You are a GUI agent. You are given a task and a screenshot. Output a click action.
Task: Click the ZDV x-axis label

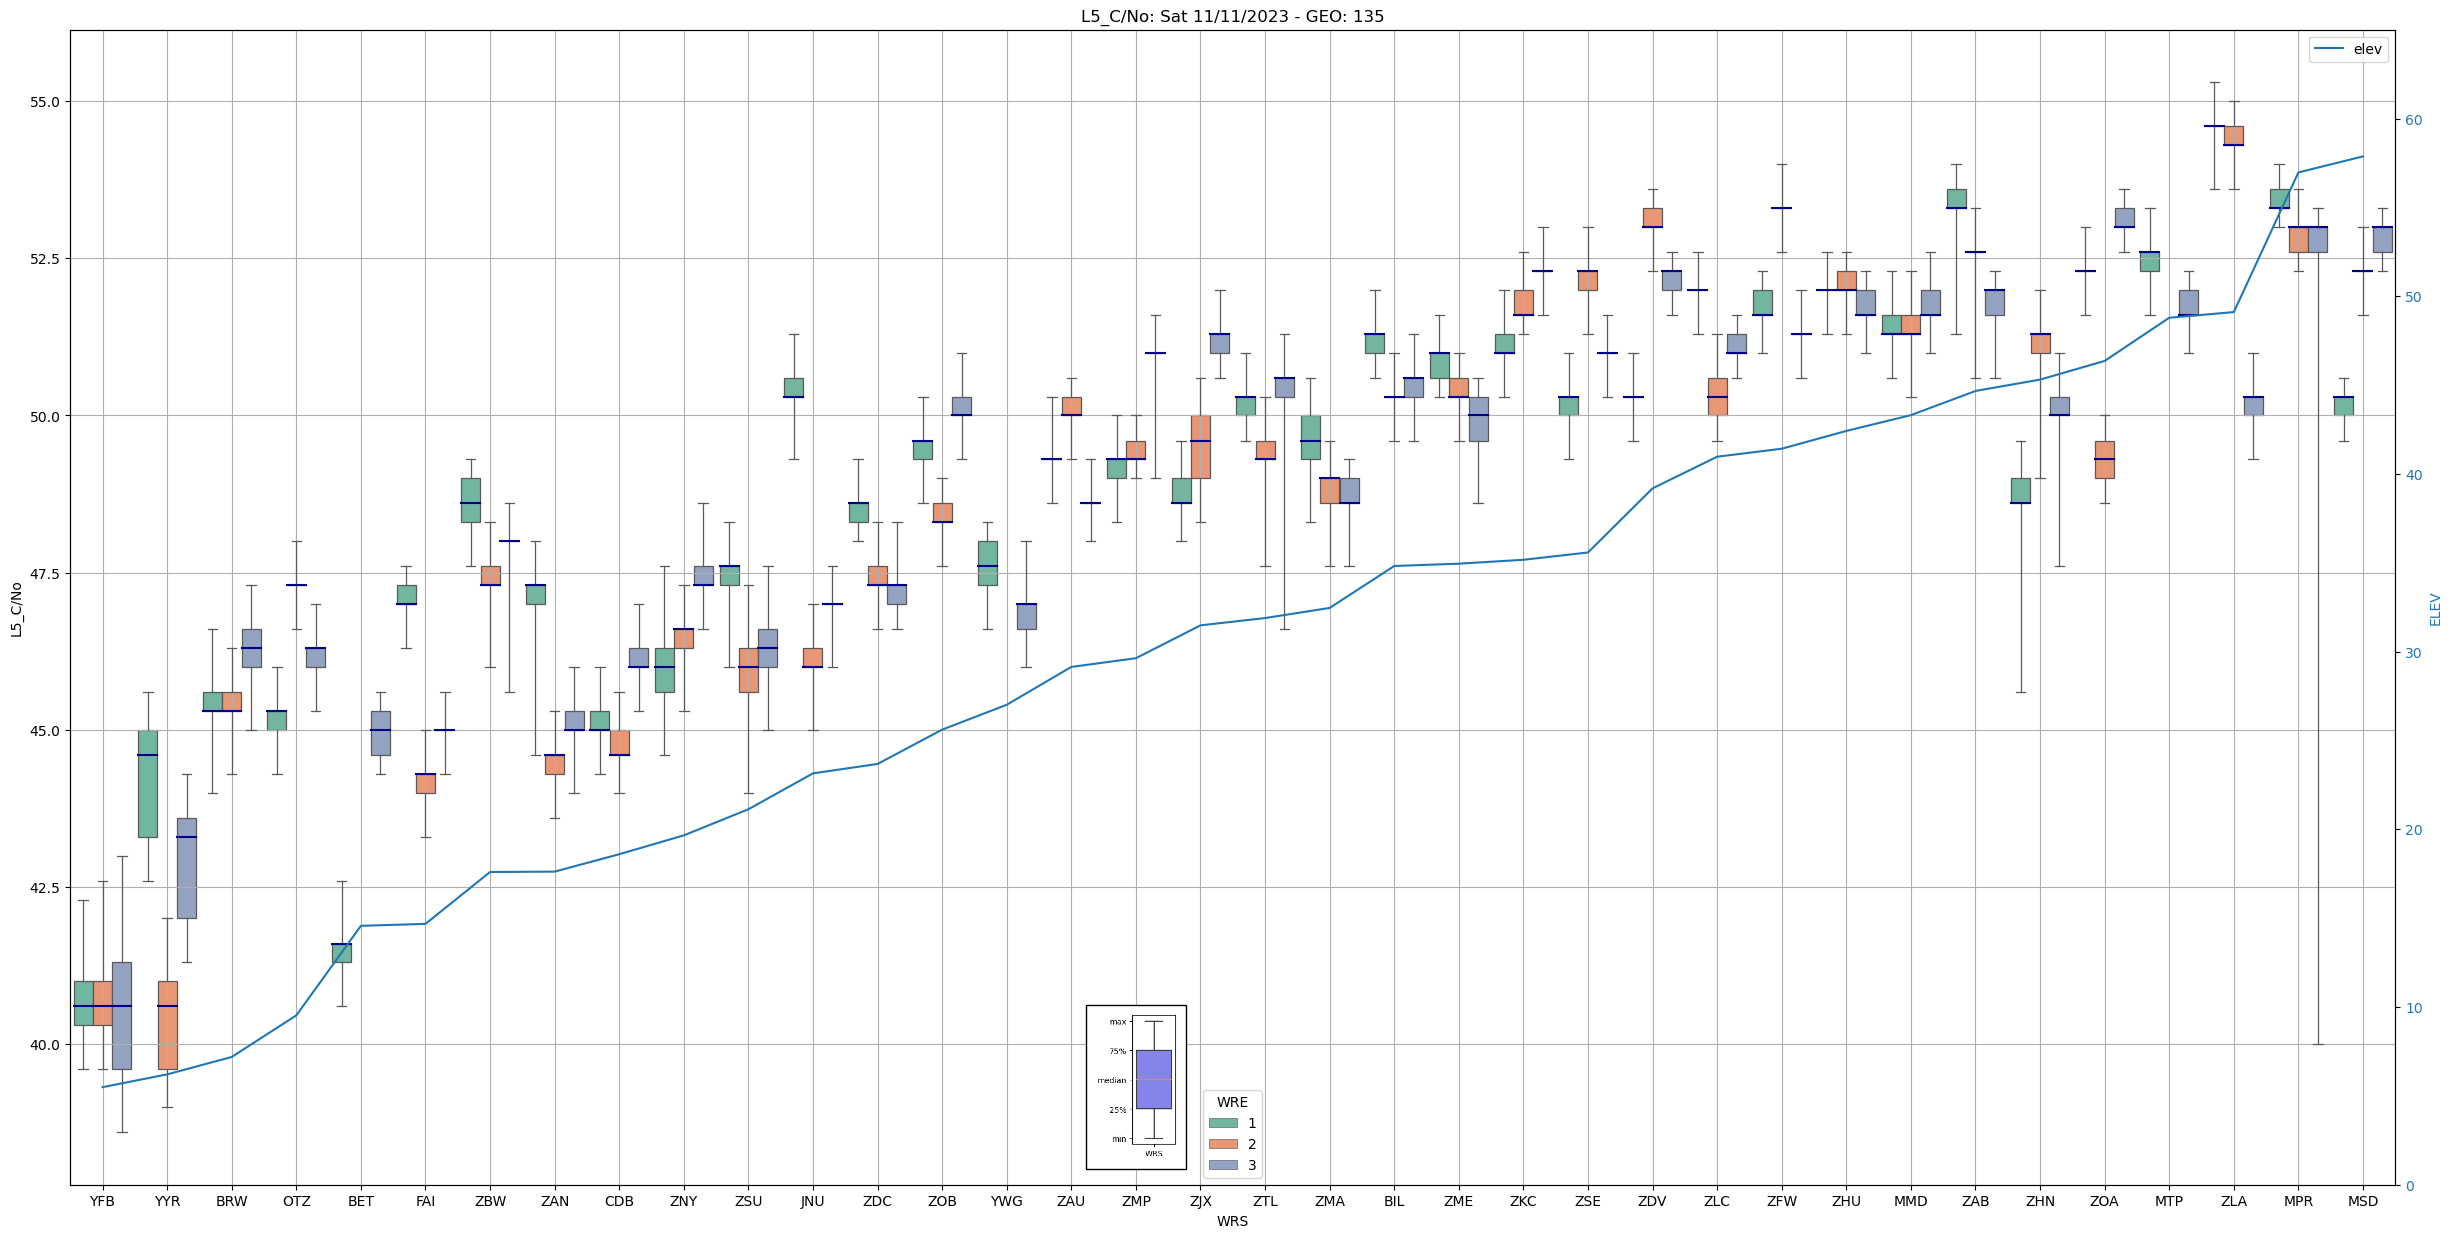1652,1201
